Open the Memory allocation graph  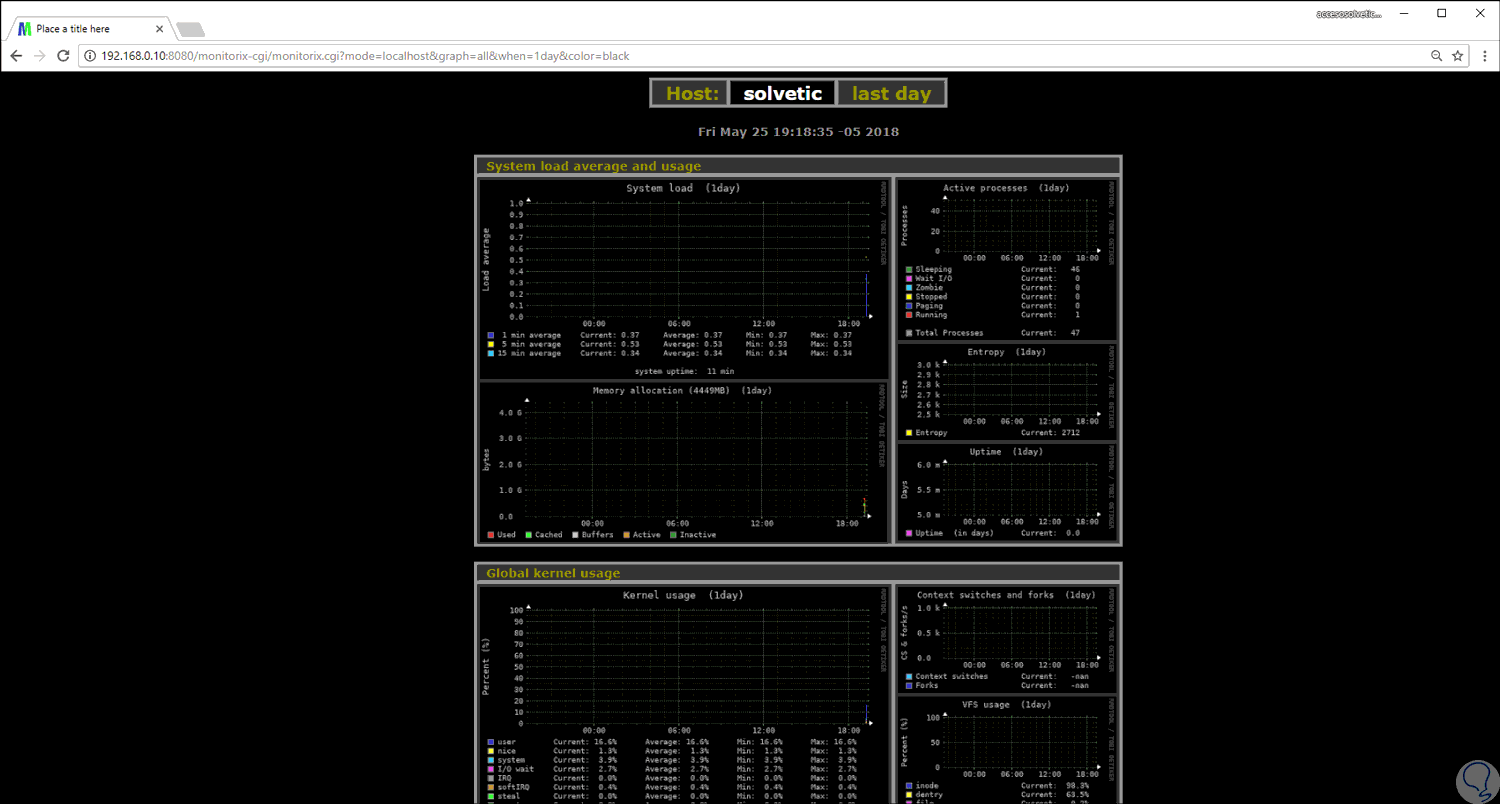683,462
